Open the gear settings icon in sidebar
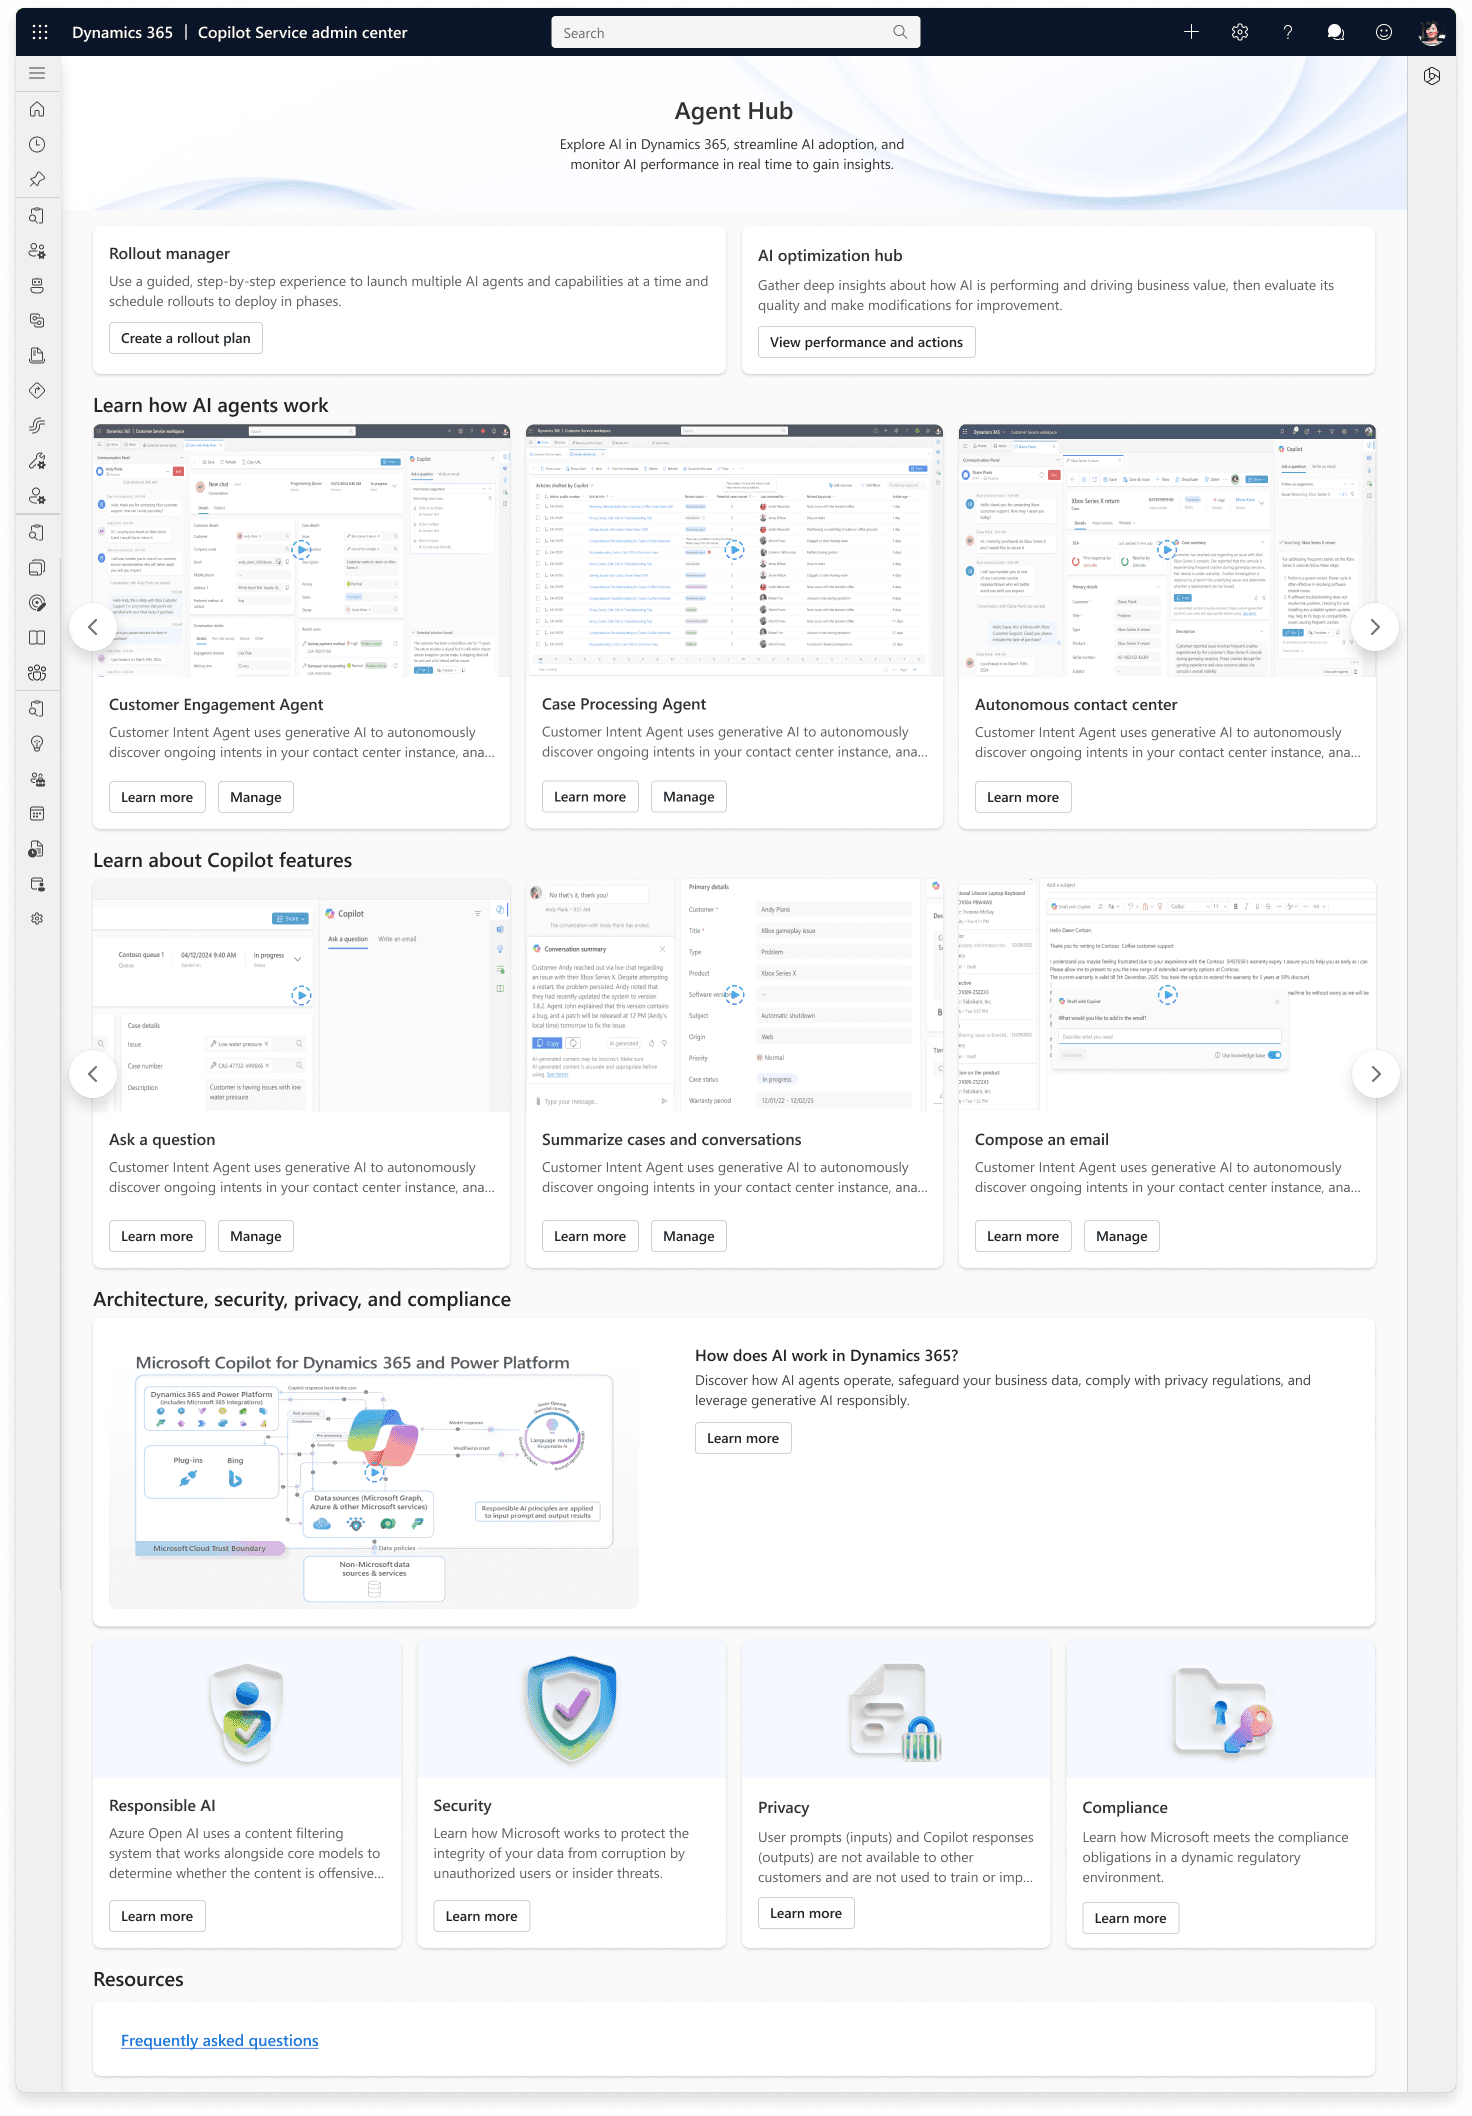Image resolution: width=1472 pixels, height=2116 pixels. (x=37, y=918)
